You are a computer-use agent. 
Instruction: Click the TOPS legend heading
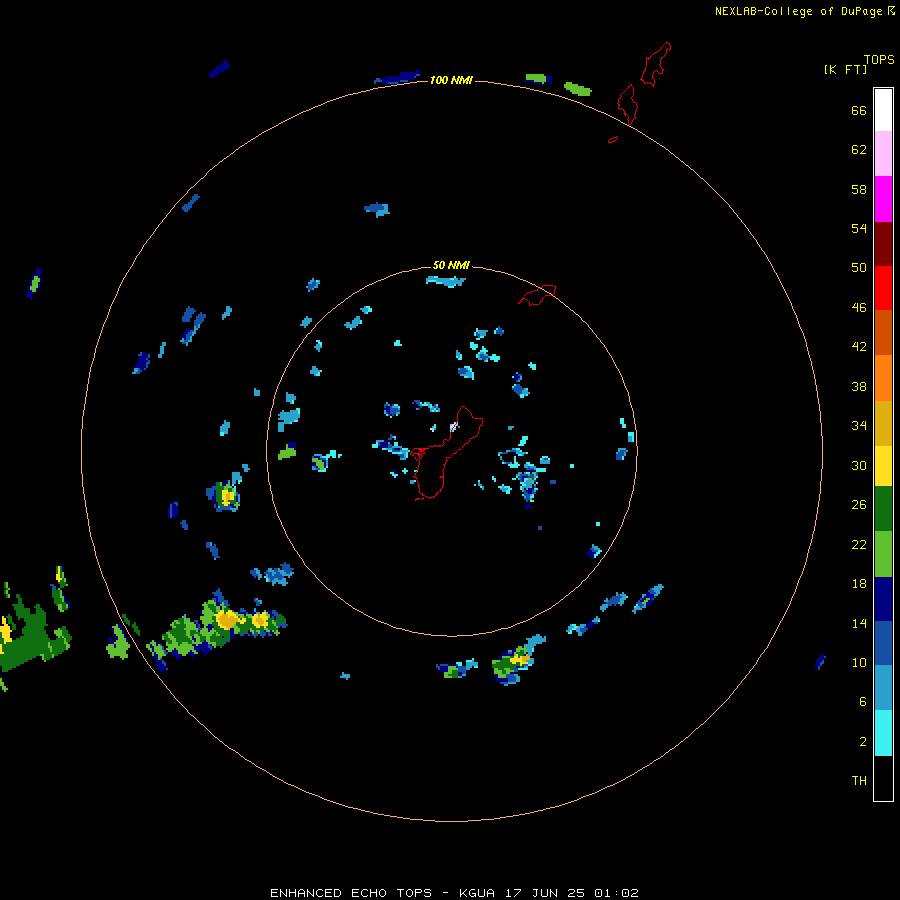point(879,59)
